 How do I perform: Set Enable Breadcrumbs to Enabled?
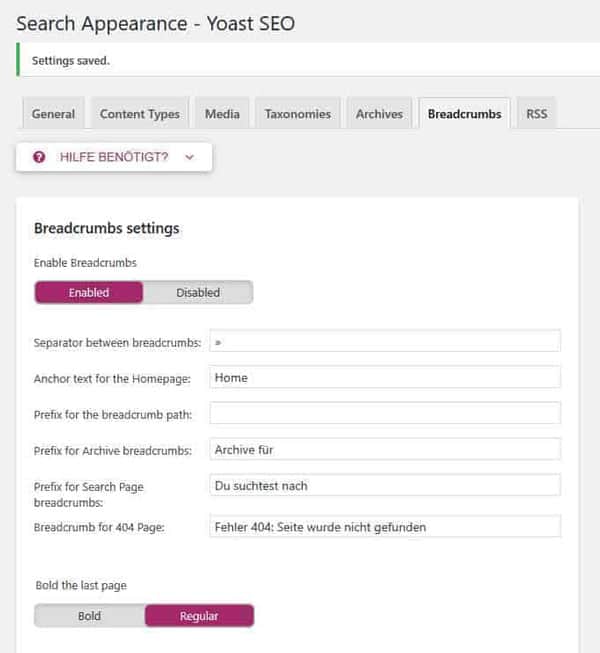pos(89,292)
